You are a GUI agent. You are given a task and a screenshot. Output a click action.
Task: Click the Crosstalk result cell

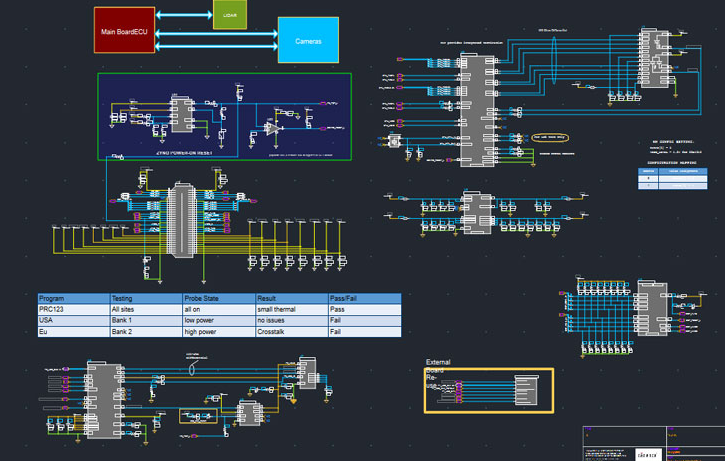pos(290,331)
